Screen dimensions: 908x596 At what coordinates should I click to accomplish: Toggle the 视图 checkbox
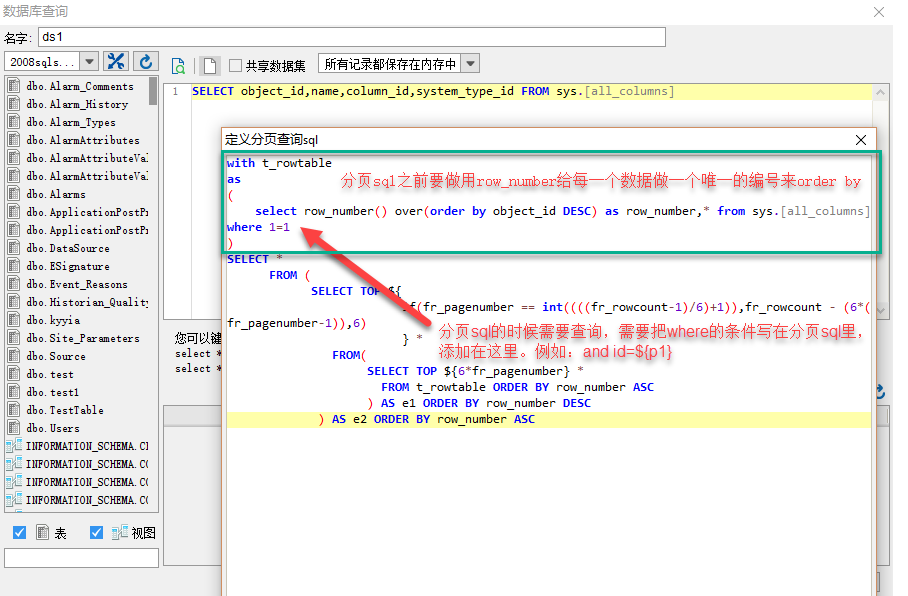point(97,532)
